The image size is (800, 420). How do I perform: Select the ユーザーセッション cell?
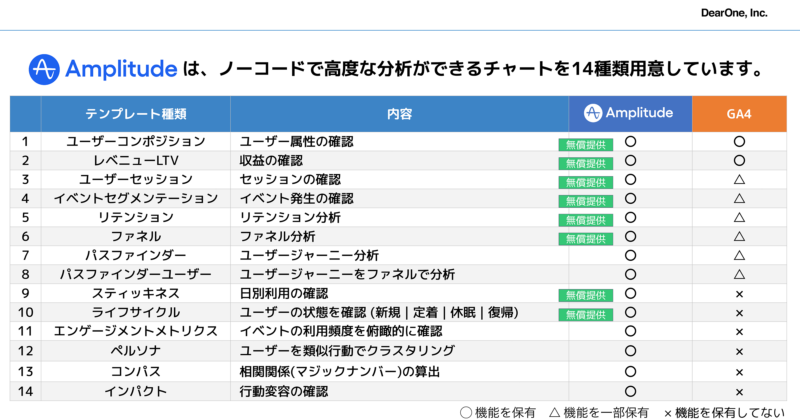tap(136, 179)
